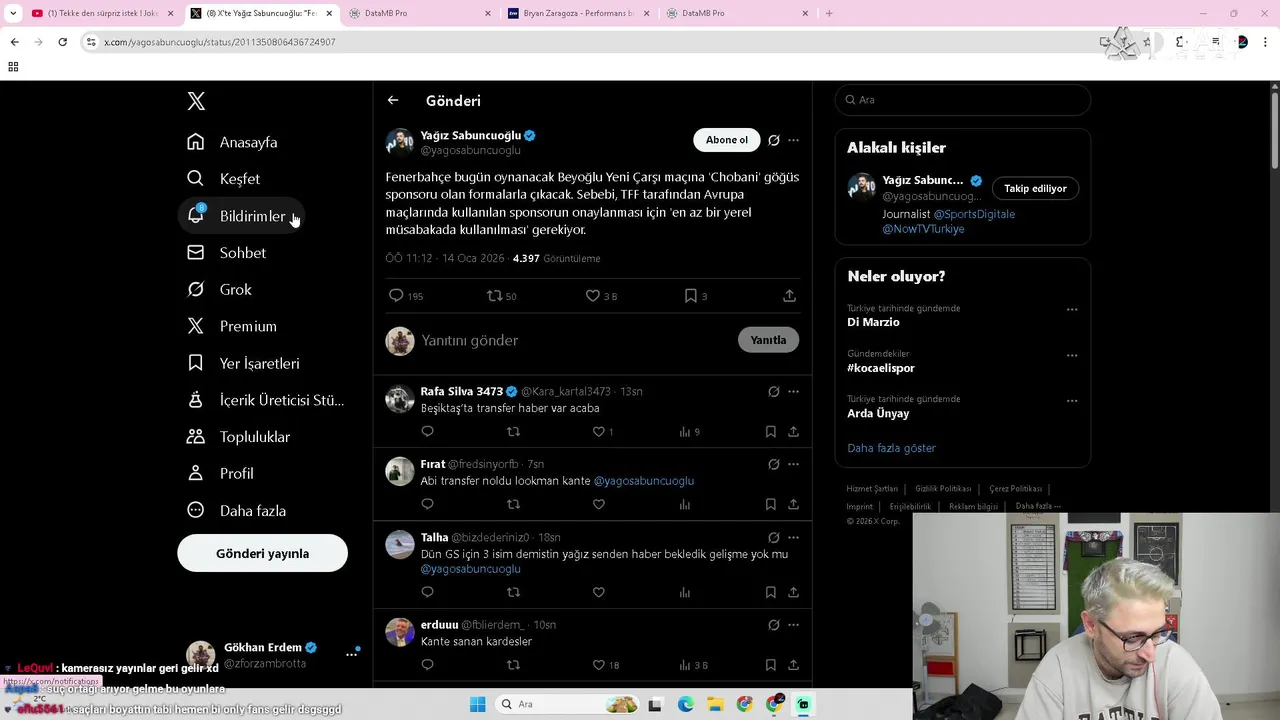This screenshot has height=720, width=1280.
Task: Open account menu next to Gökhan Erdem
Action: coord(351,654)
